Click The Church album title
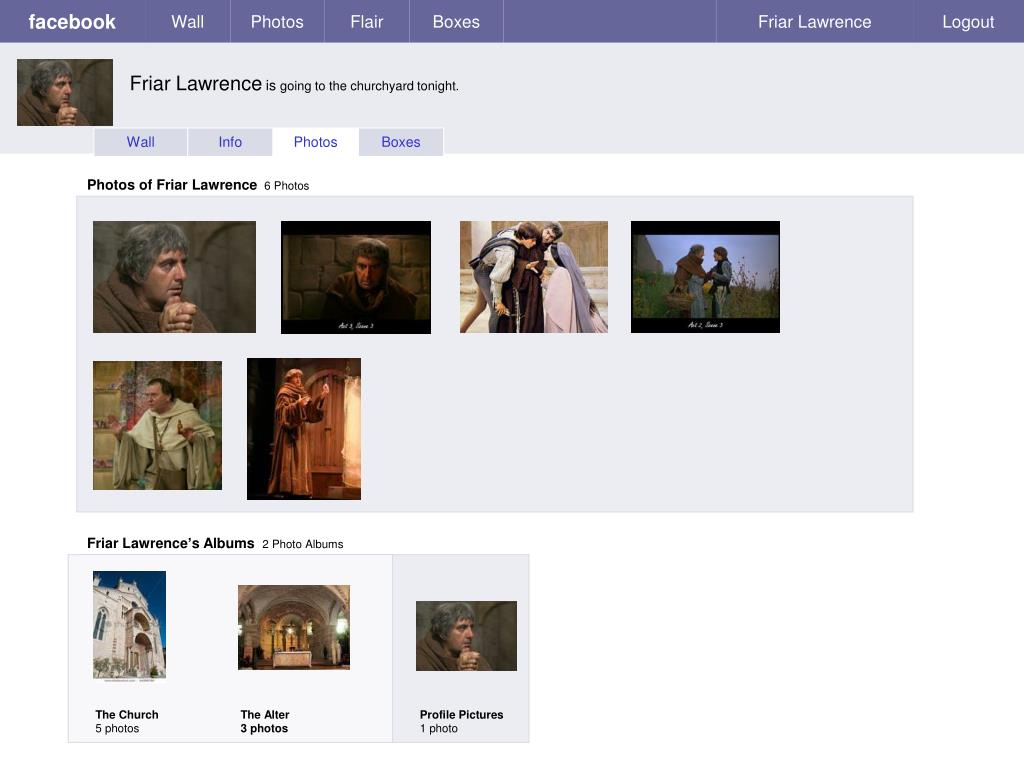This screenshot has width=1024, height=768. pos(127,714)
